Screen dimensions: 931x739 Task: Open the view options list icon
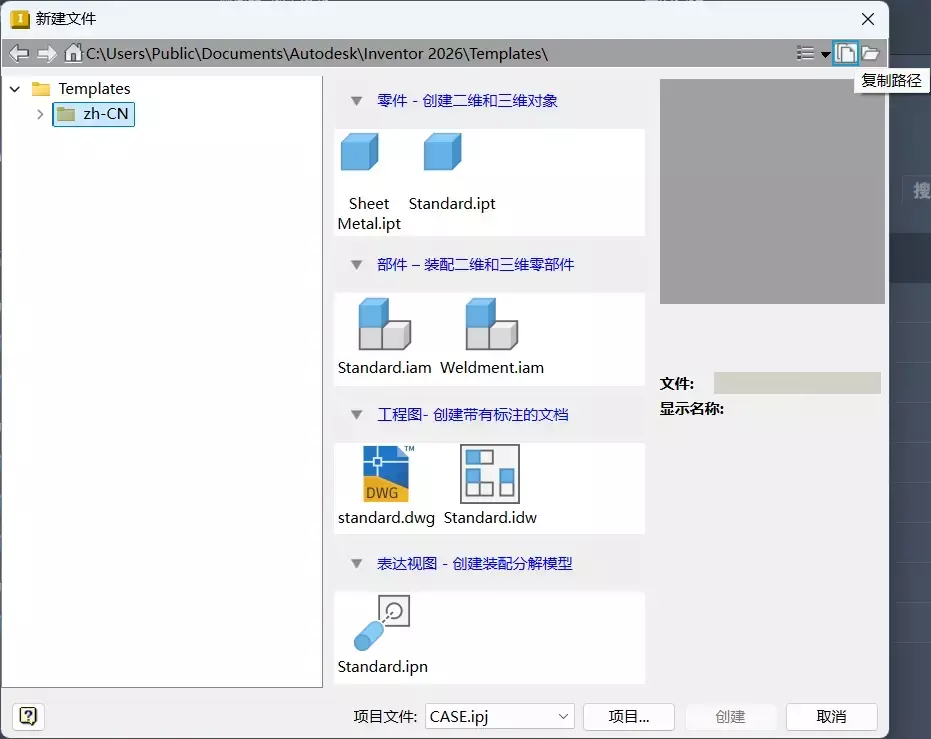(805, 53)
